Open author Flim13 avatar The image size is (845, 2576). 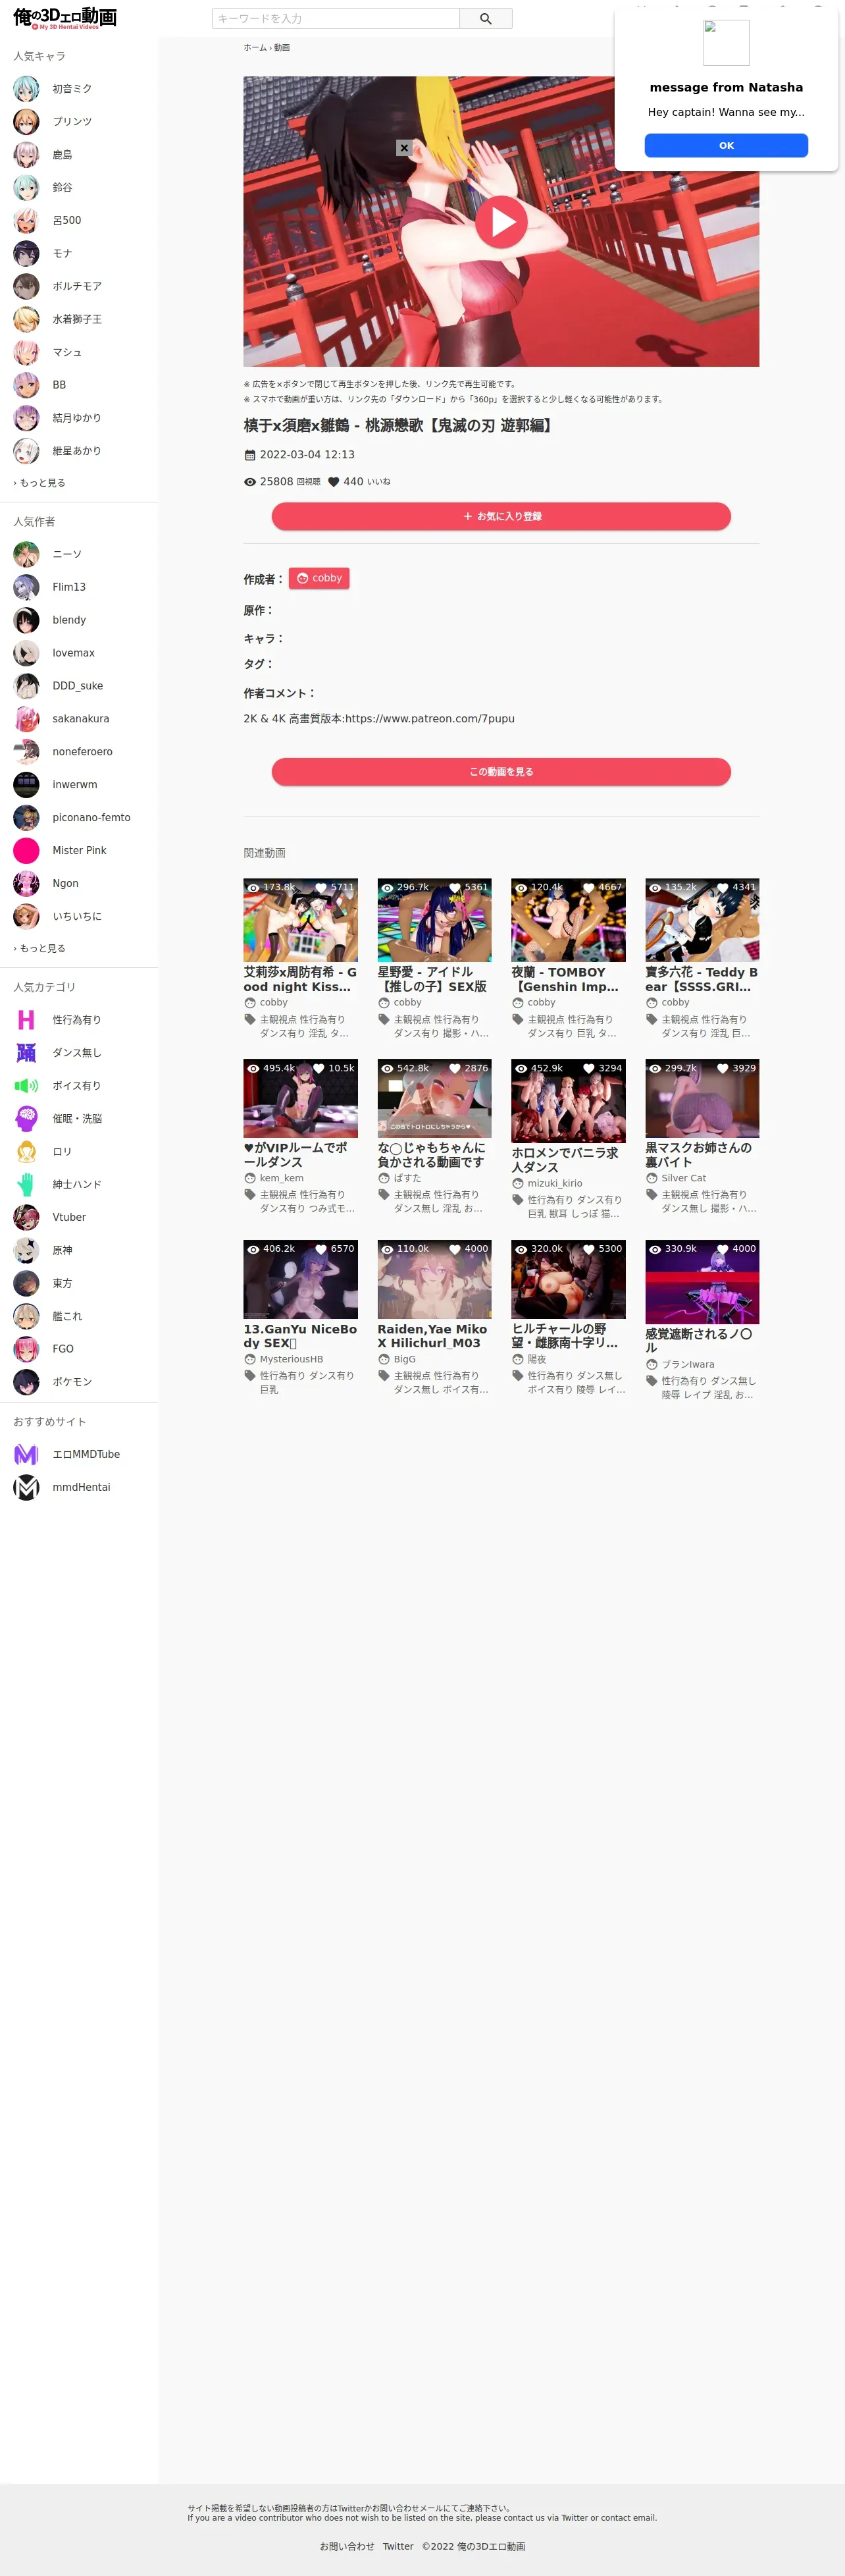(x=26, y=587)
